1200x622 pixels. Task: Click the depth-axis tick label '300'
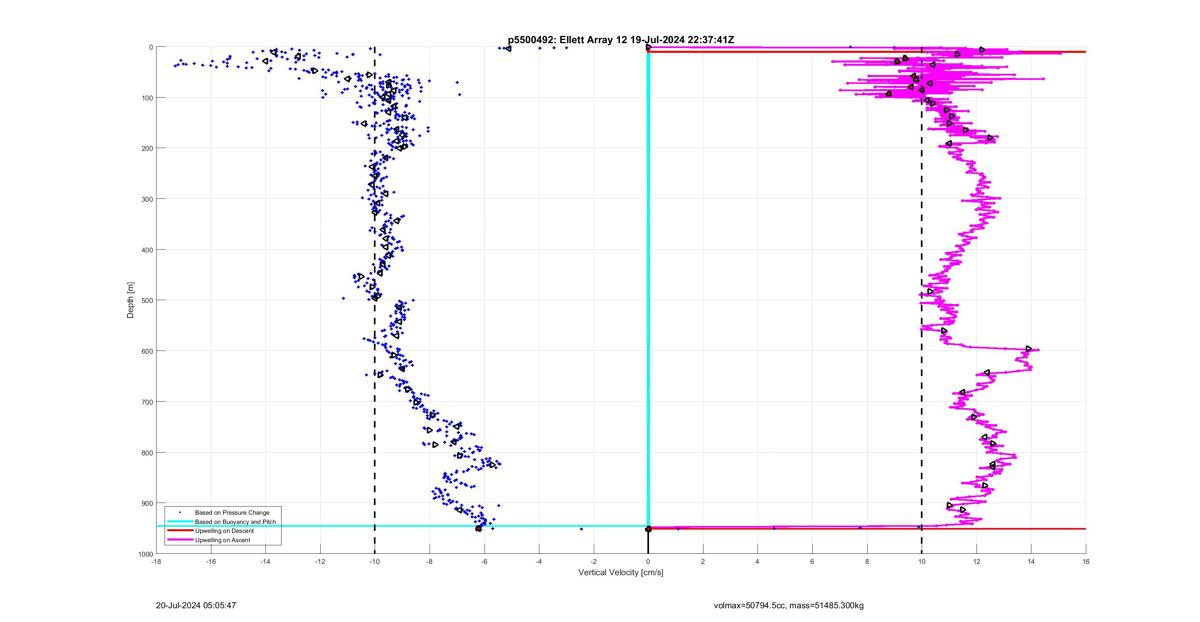pos(145,199)
